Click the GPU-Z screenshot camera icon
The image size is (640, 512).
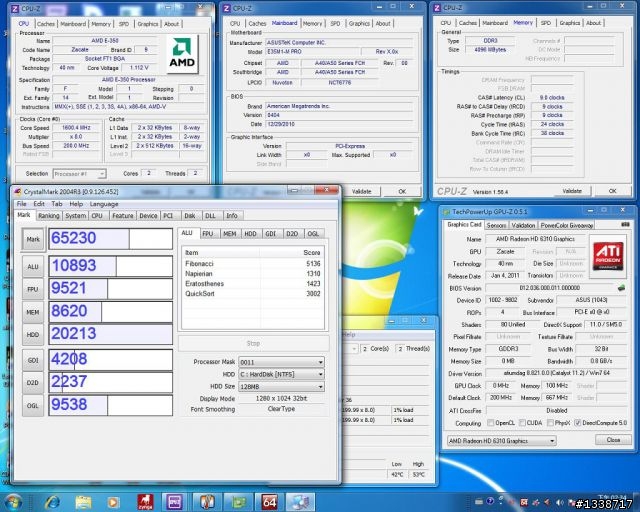625,225
